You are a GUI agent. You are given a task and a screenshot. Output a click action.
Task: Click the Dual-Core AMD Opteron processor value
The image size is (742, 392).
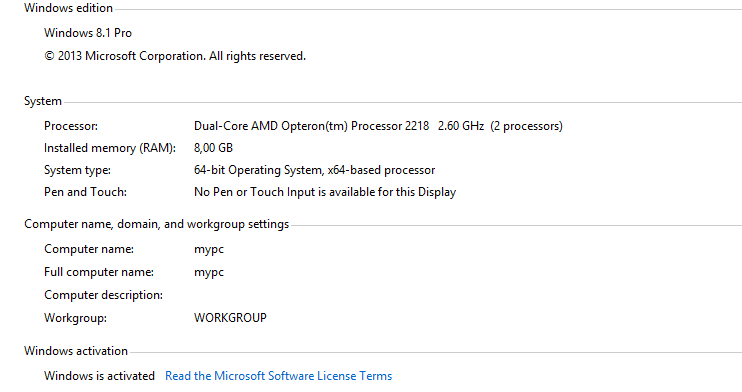(x=378, y=126)
